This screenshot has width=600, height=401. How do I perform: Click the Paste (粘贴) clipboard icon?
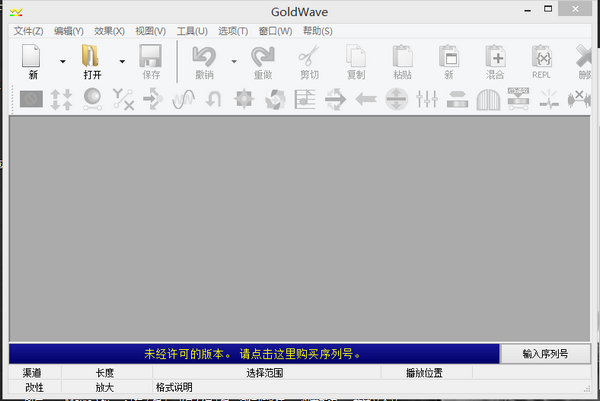(x=403, y=56)
